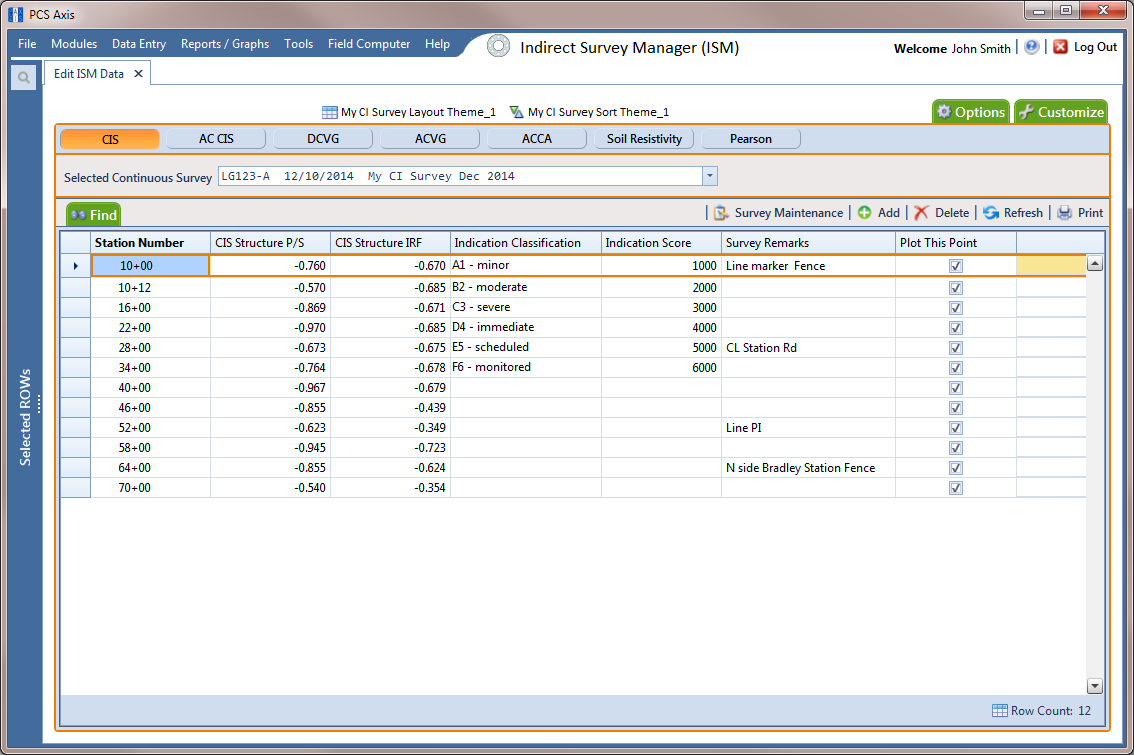Switch to the ACVG survey tab
1134x755 pixels.
[x=430, y=139]
